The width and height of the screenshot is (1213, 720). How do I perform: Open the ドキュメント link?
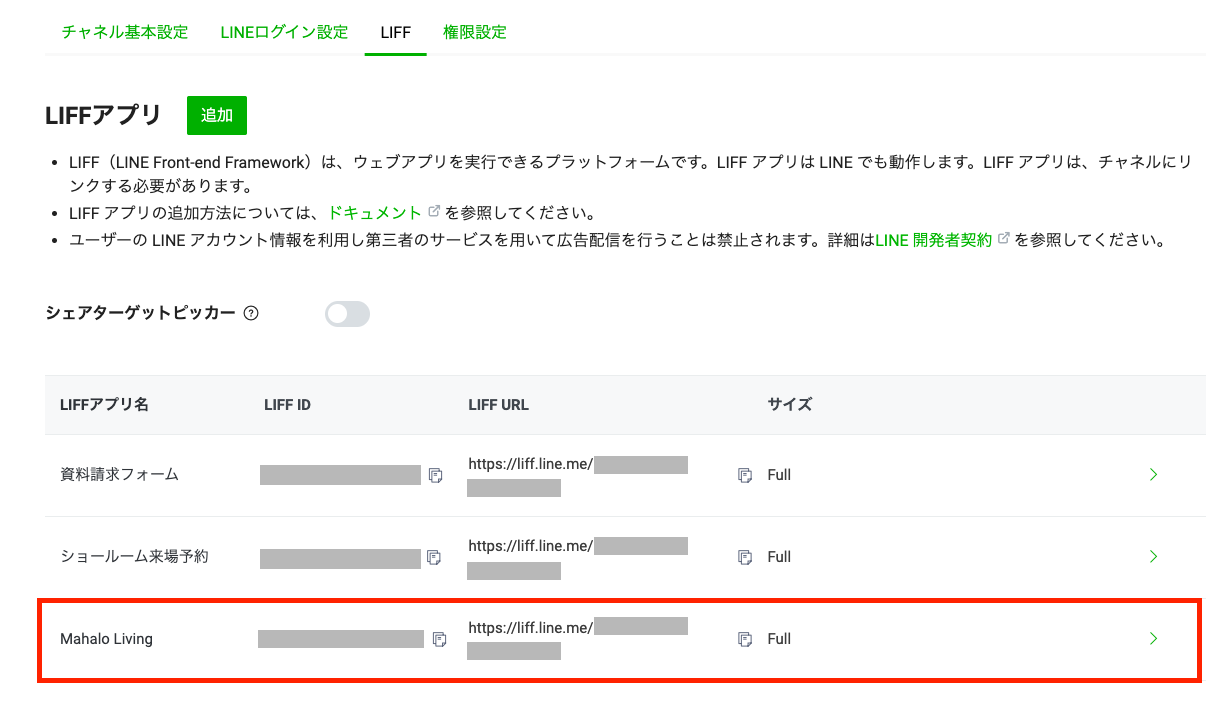click(375, 213)
